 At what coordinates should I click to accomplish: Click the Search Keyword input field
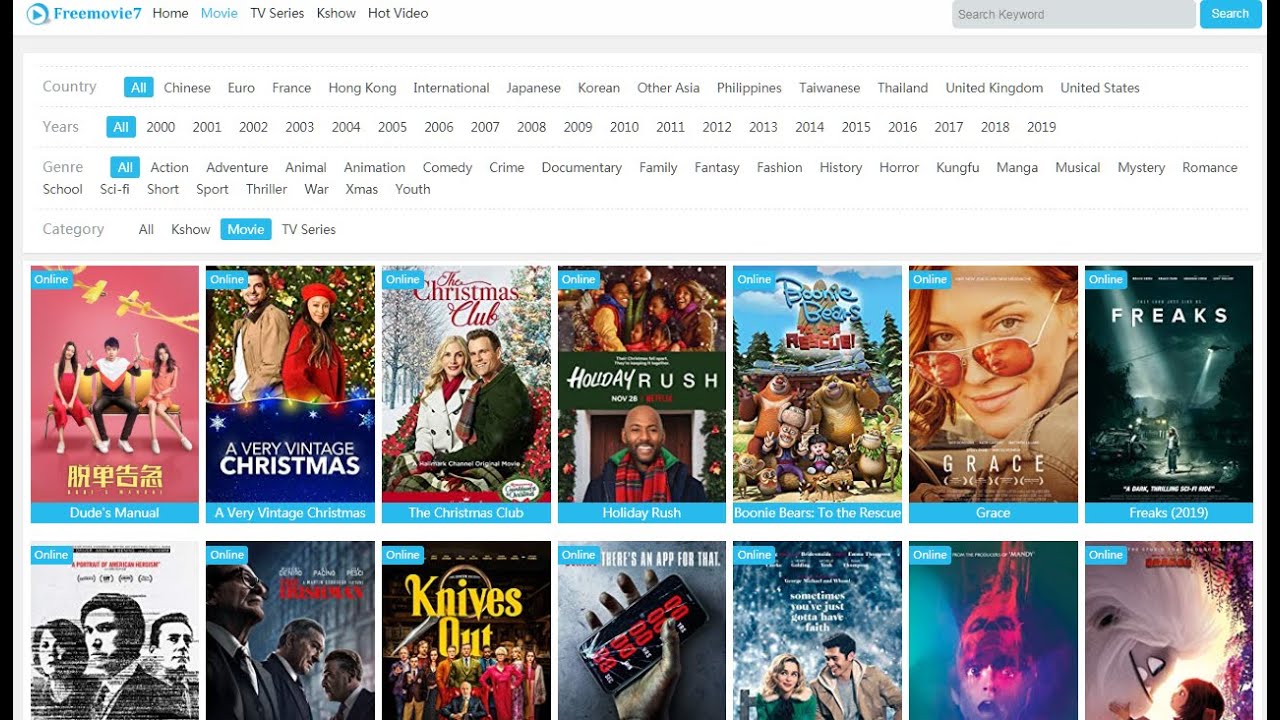[x=1073, y=14]
